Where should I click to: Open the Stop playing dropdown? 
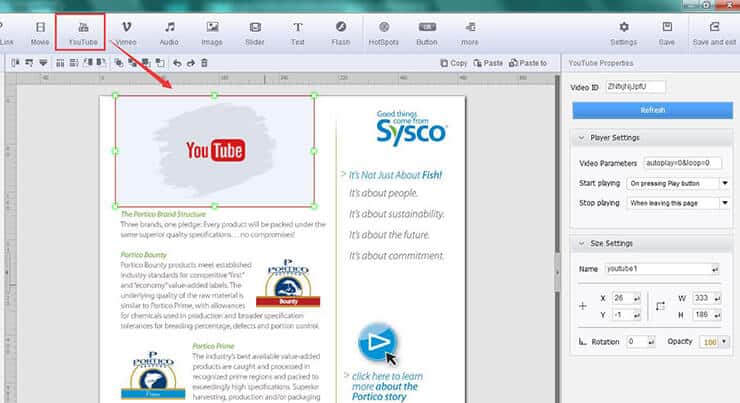[x=678, y=203]
